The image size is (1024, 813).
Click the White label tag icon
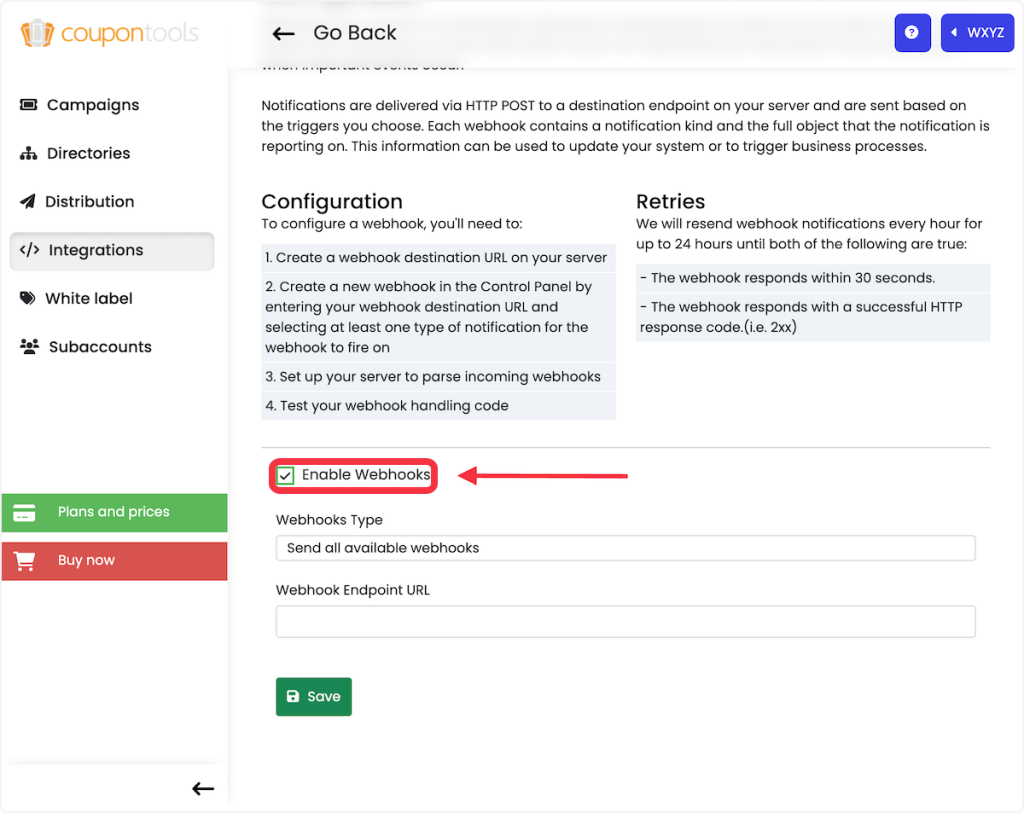pos(28,298)
